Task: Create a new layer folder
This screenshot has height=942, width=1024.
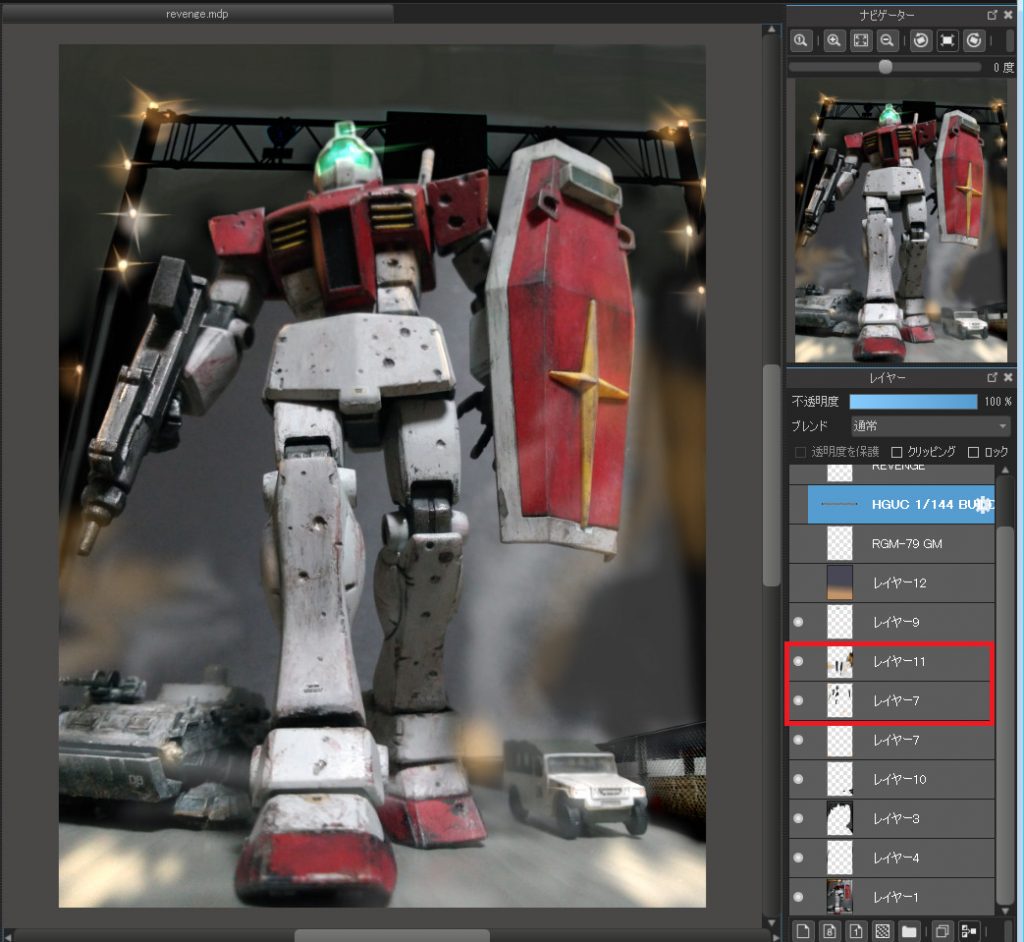Action: coord(908,931)
